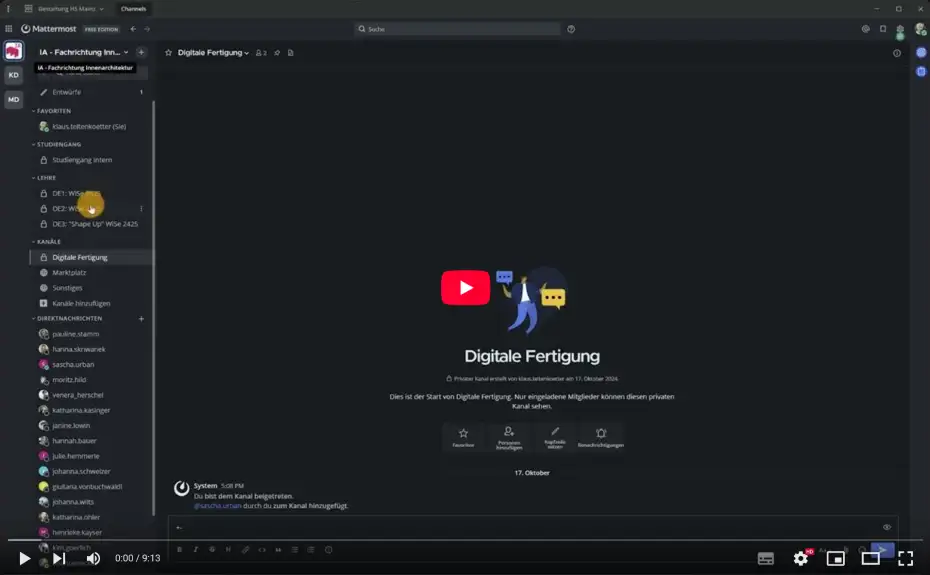Toggle message preview eye icon

887,527
